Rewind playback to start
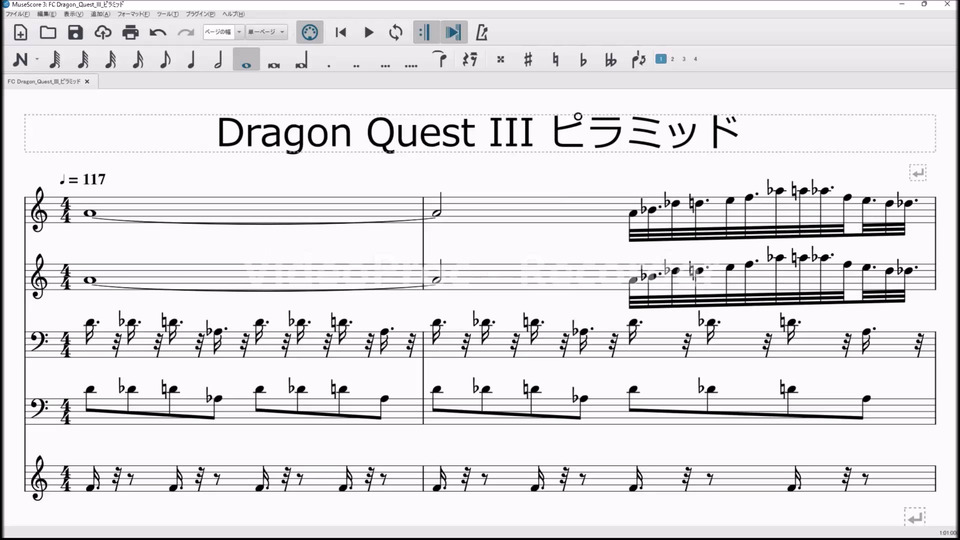 341,32
